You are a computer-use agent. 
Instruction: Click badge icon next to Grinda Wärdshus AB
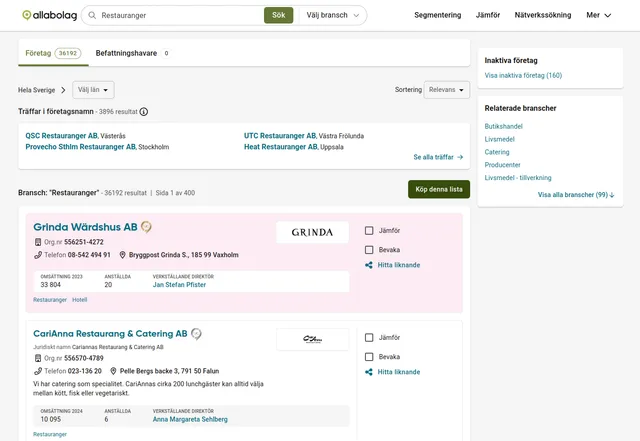146,227
